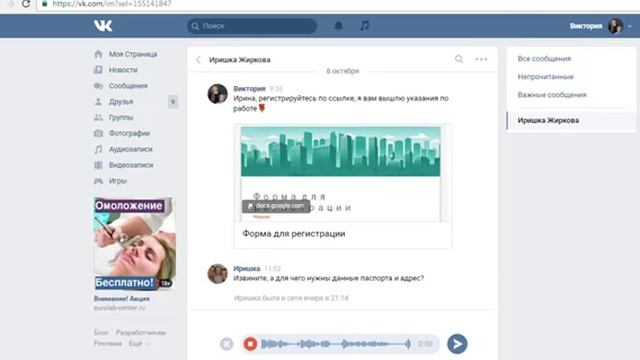Go back using the chat header arrow

pyautogui.click(x=198, y=60)
